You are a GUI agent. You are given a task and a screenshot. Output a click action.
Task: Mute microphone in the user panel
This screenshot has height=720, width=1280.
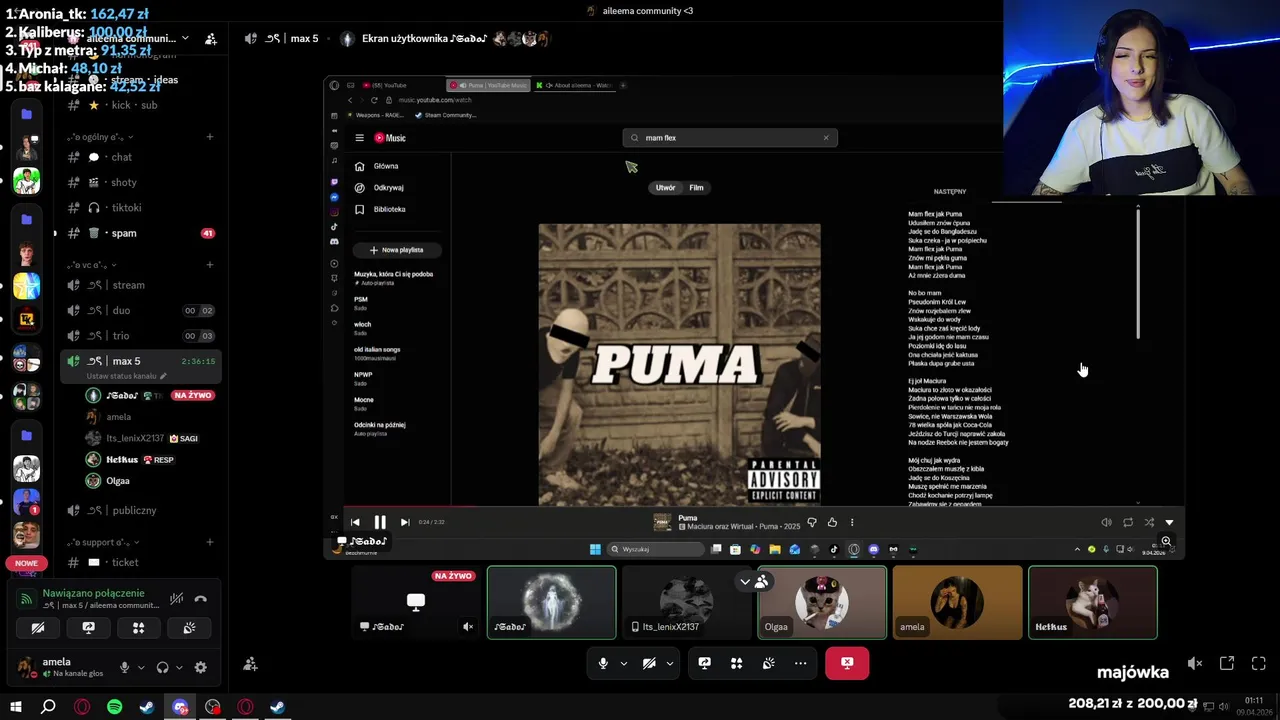(125, 667)
